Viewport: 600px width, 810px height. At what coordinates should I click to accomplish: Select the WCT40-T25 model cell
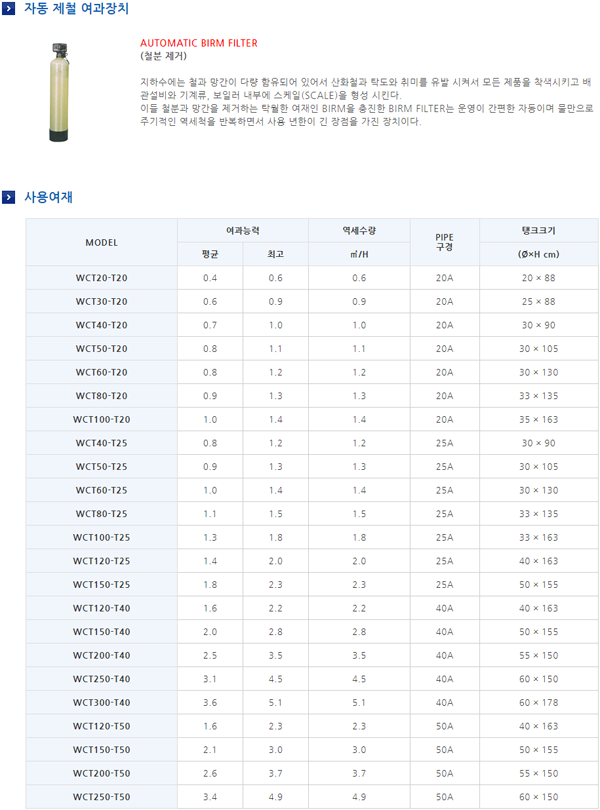[101, 443]
